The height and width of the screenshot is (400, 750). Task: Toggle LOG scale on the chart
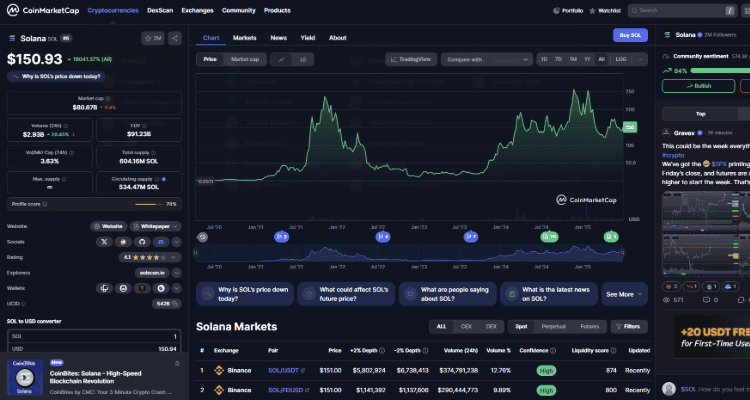point(621,59)
